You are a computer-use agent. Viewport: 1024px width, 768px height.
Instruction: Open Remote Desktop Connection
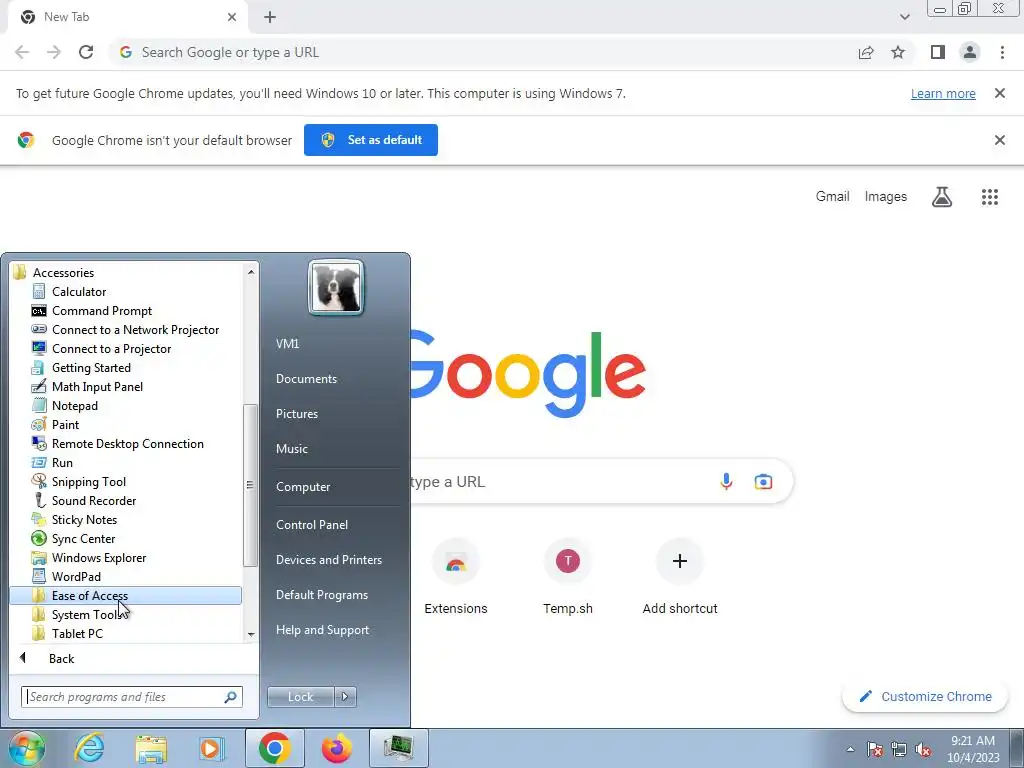click(127, 443)
